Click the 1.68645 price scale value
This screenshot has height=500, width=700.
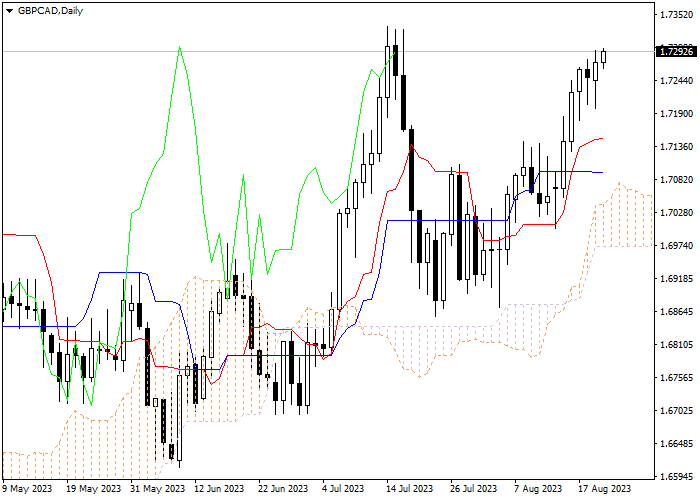coord(676,312)
